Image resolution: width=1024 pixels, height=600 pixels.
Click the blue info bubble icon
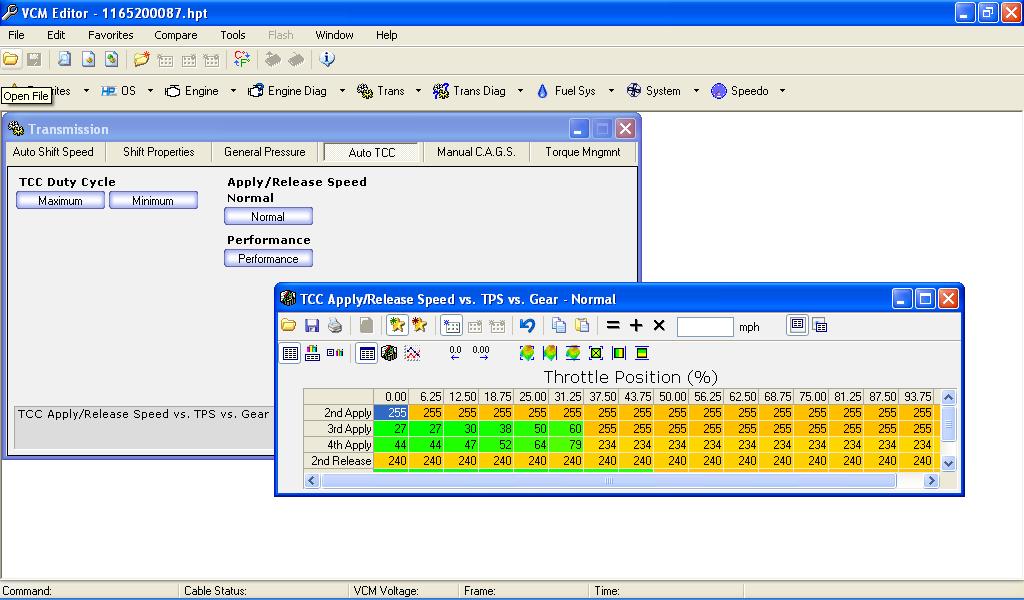(x=327, y=59)
